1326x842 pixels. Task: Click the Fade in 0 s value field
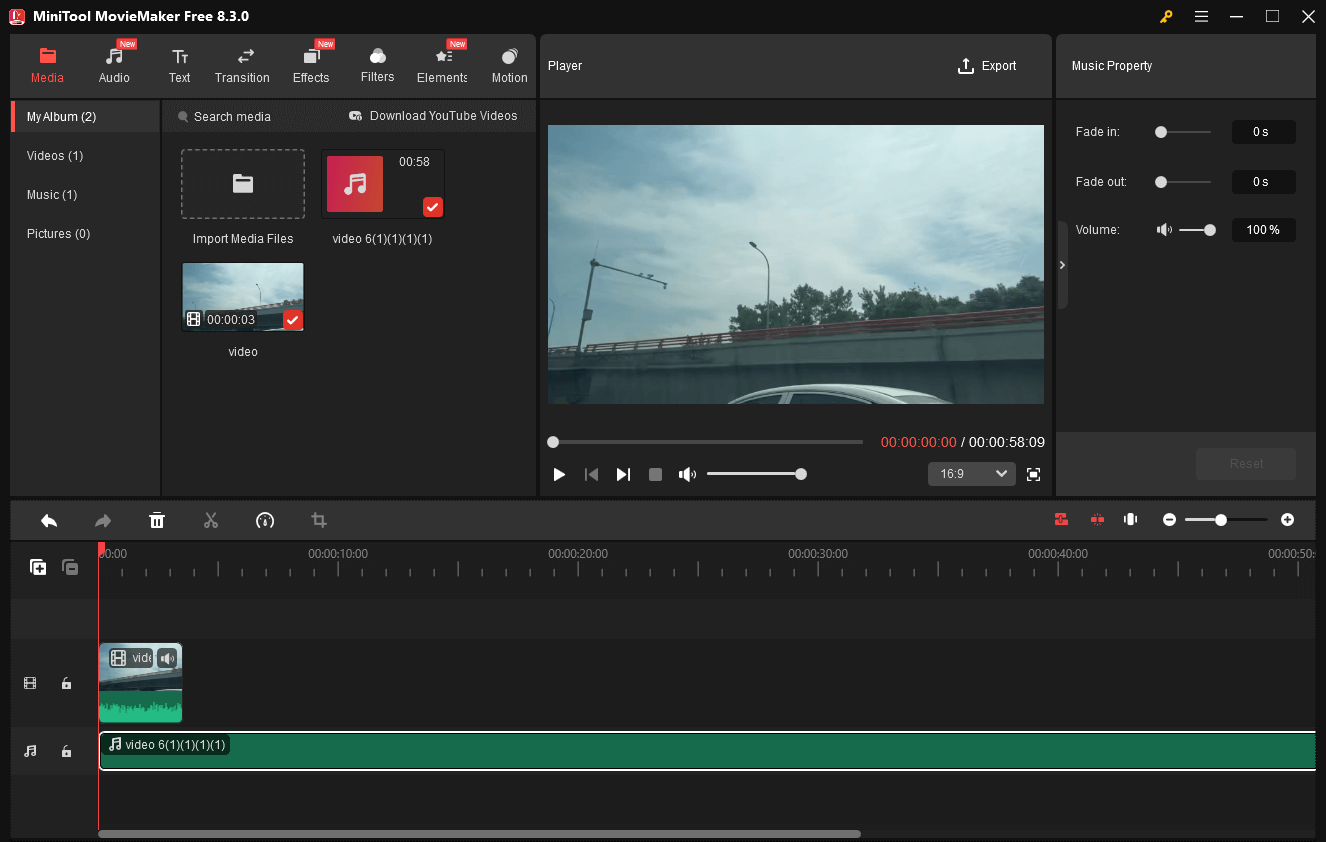pyautogui.click(x=1263, y=132)
